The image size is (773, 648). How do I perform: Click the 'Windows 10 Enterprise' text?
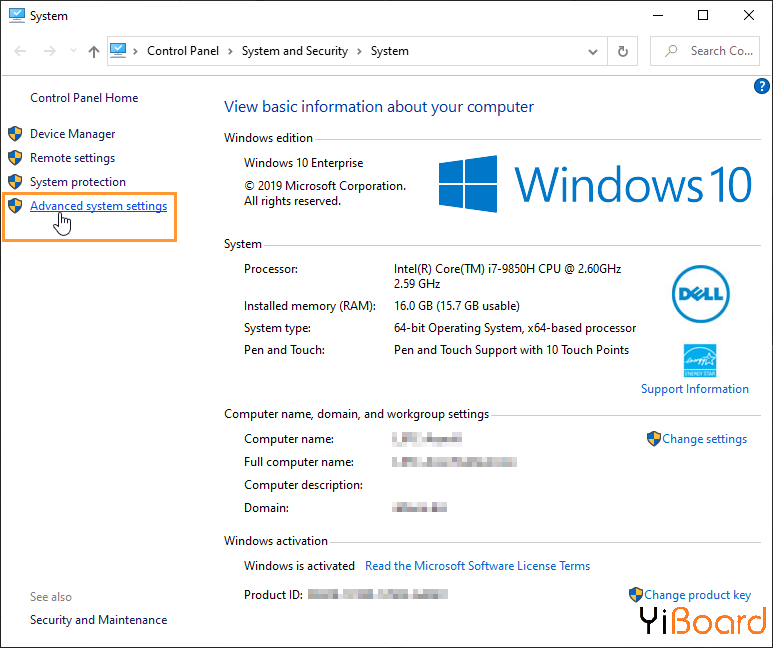pyautogui.click(x=303, y=163)
